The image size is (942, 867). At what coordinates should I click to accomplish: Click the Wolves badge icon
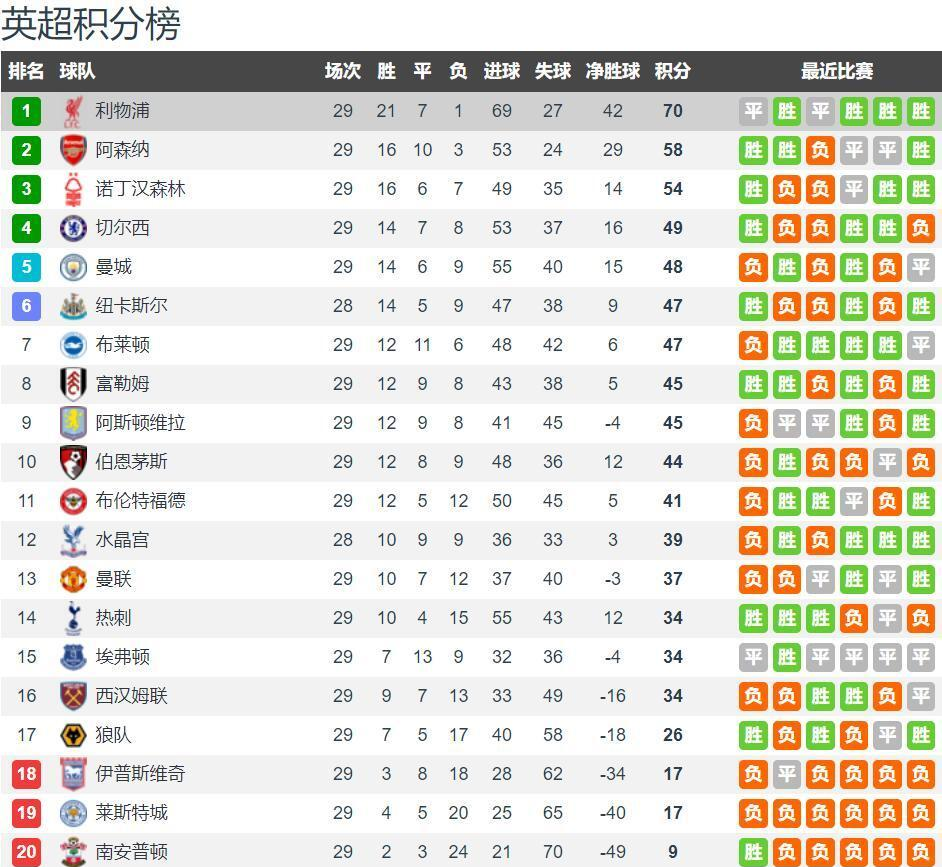coord(73,735)
